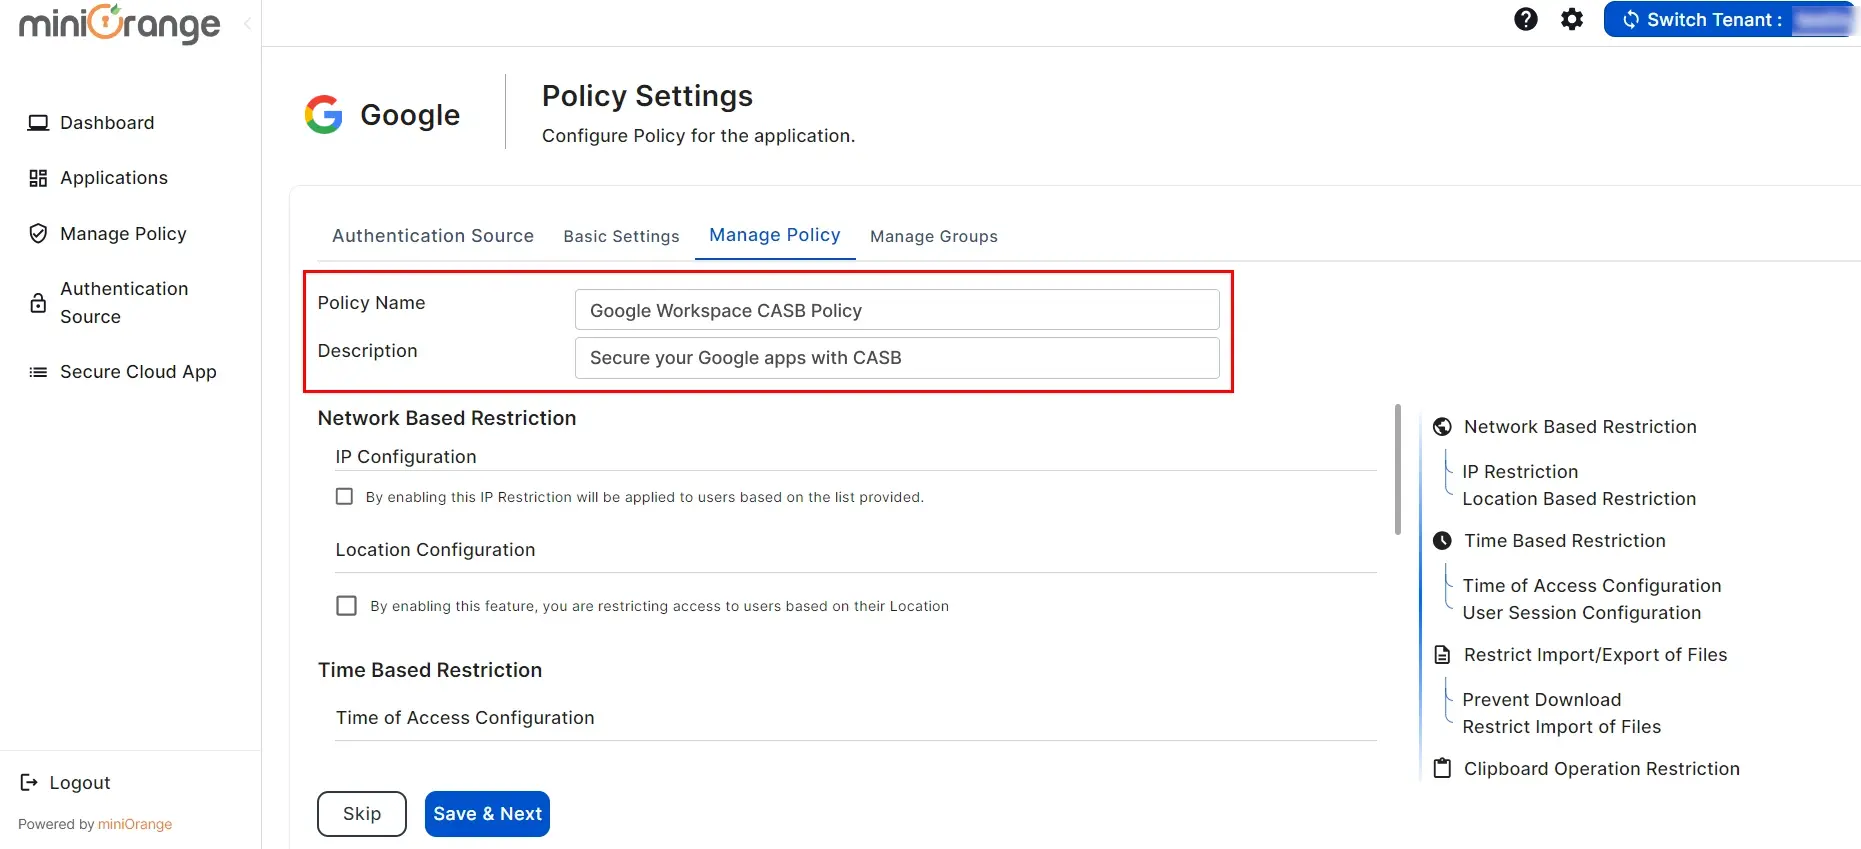This screenshot has width=1861, height=849.
Task: Jump to Prevent Download in outline
Action: point(1541,700)
